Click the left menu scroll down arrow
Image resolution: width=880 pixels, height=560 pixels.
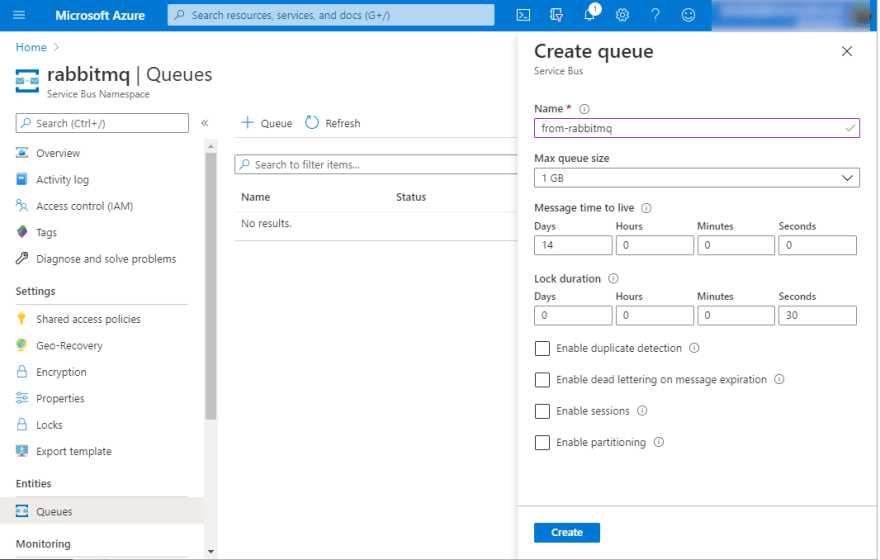[x=211, y=552]
